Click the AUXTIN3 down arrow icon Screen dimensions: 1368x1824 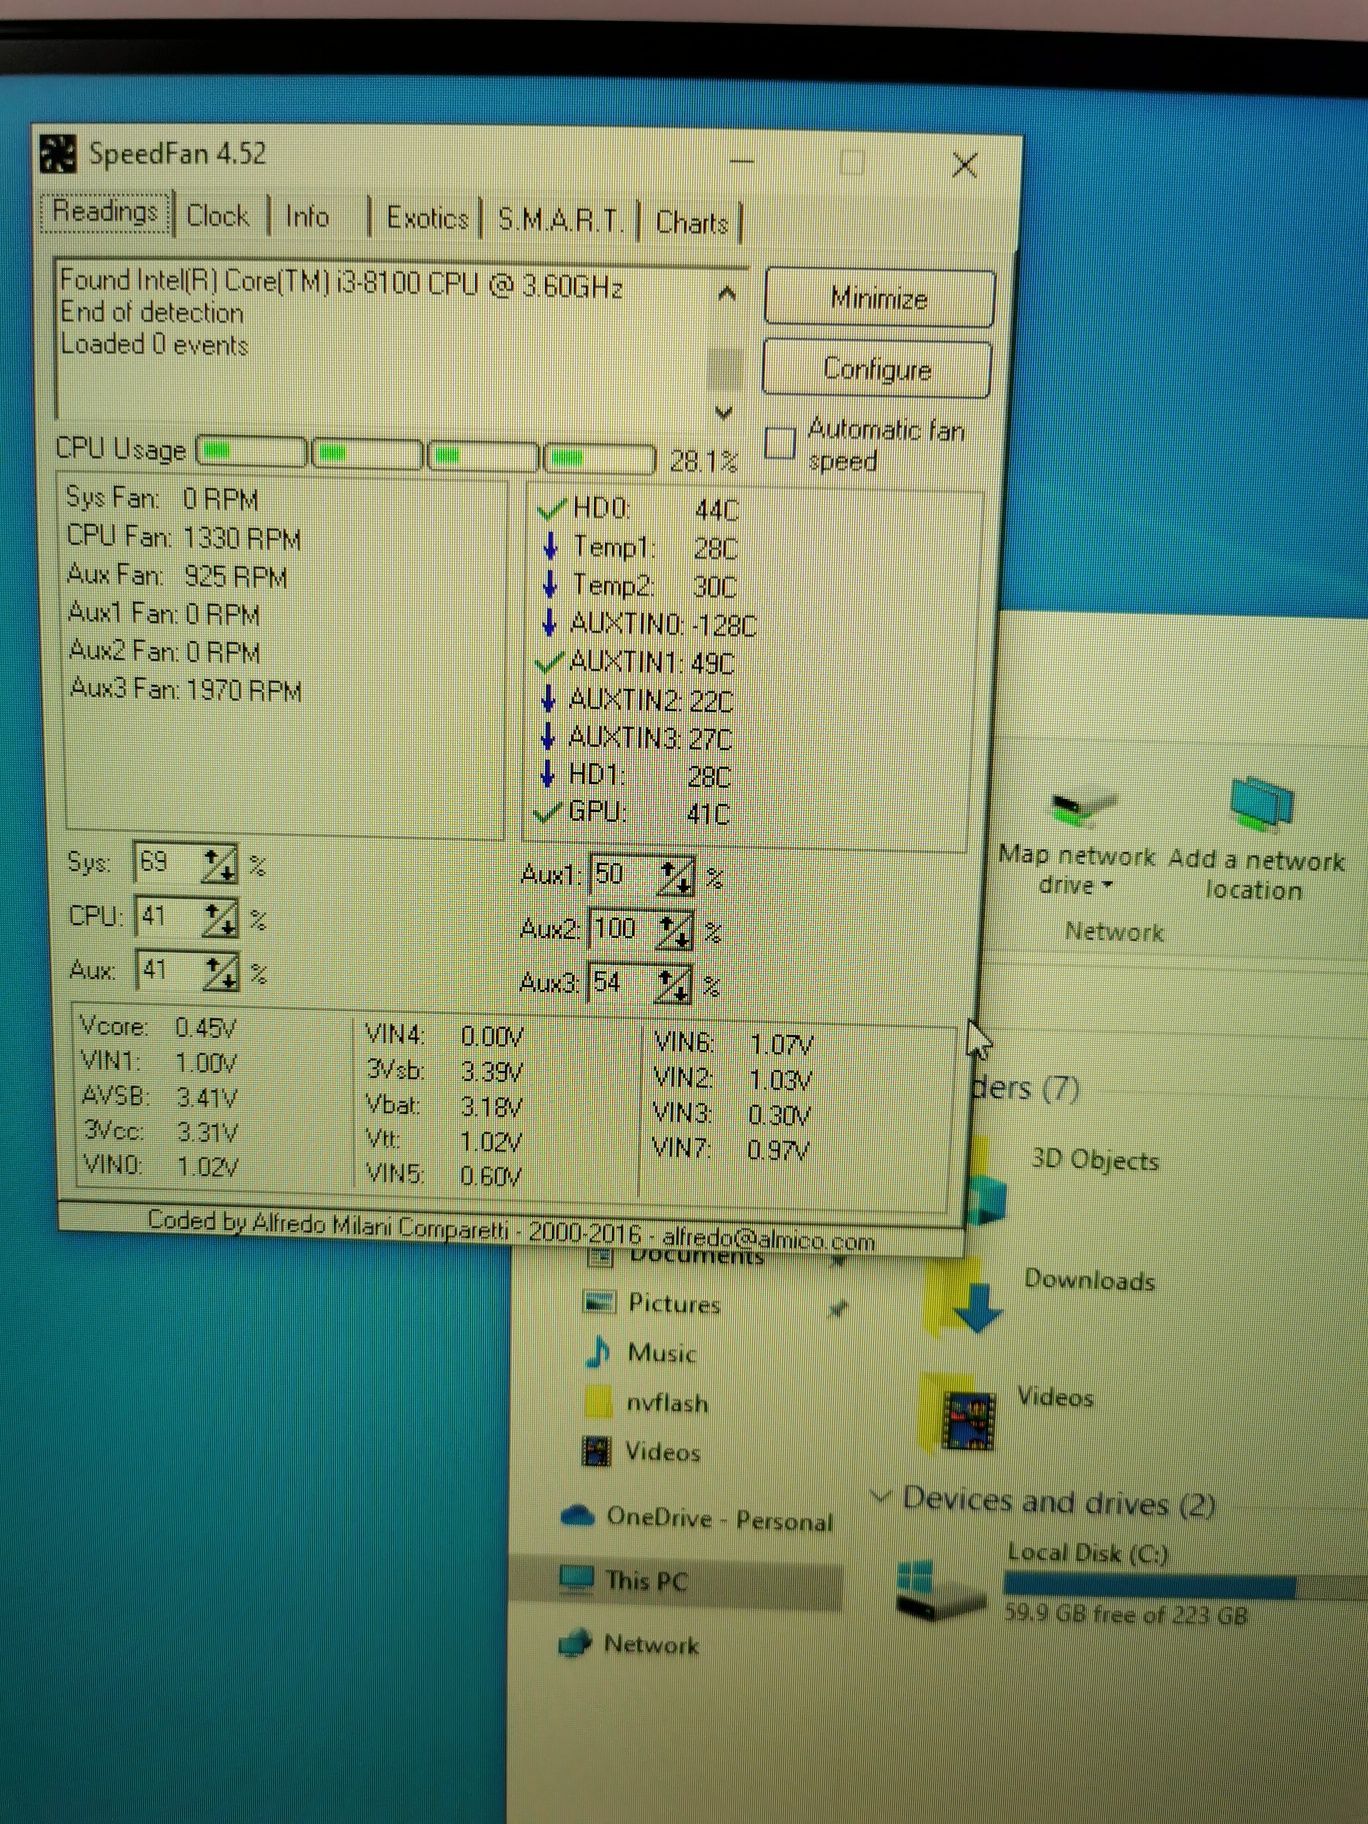click(547, 737)
